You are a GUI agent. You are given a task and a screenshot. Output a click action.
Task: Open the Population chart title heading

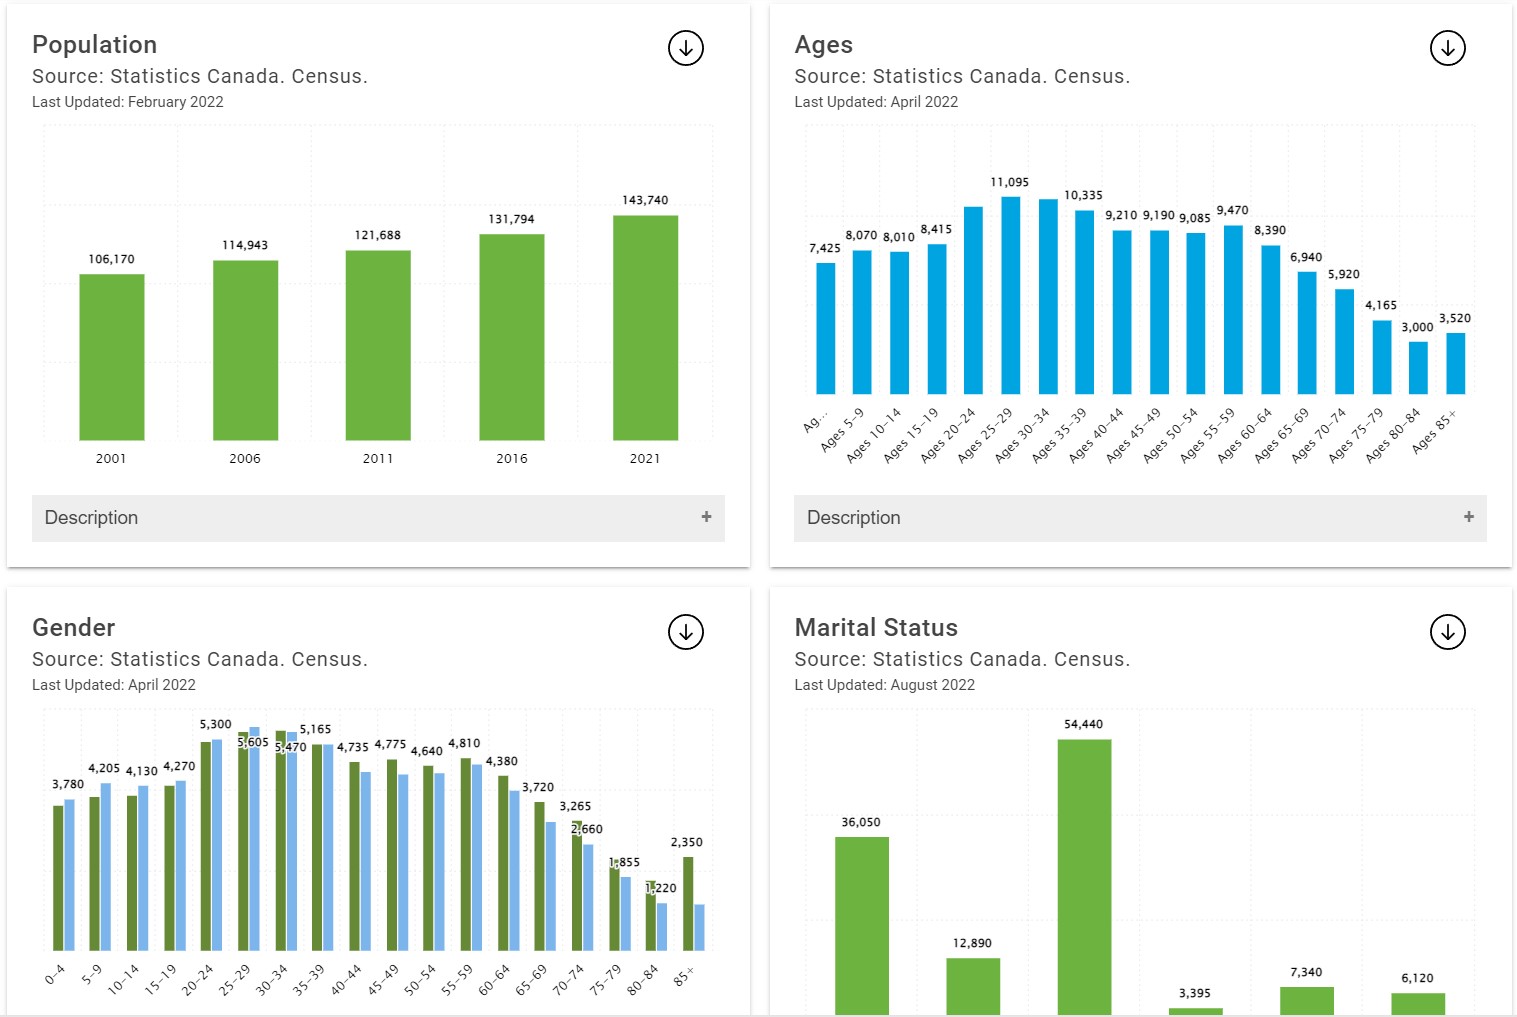[94, 45]
